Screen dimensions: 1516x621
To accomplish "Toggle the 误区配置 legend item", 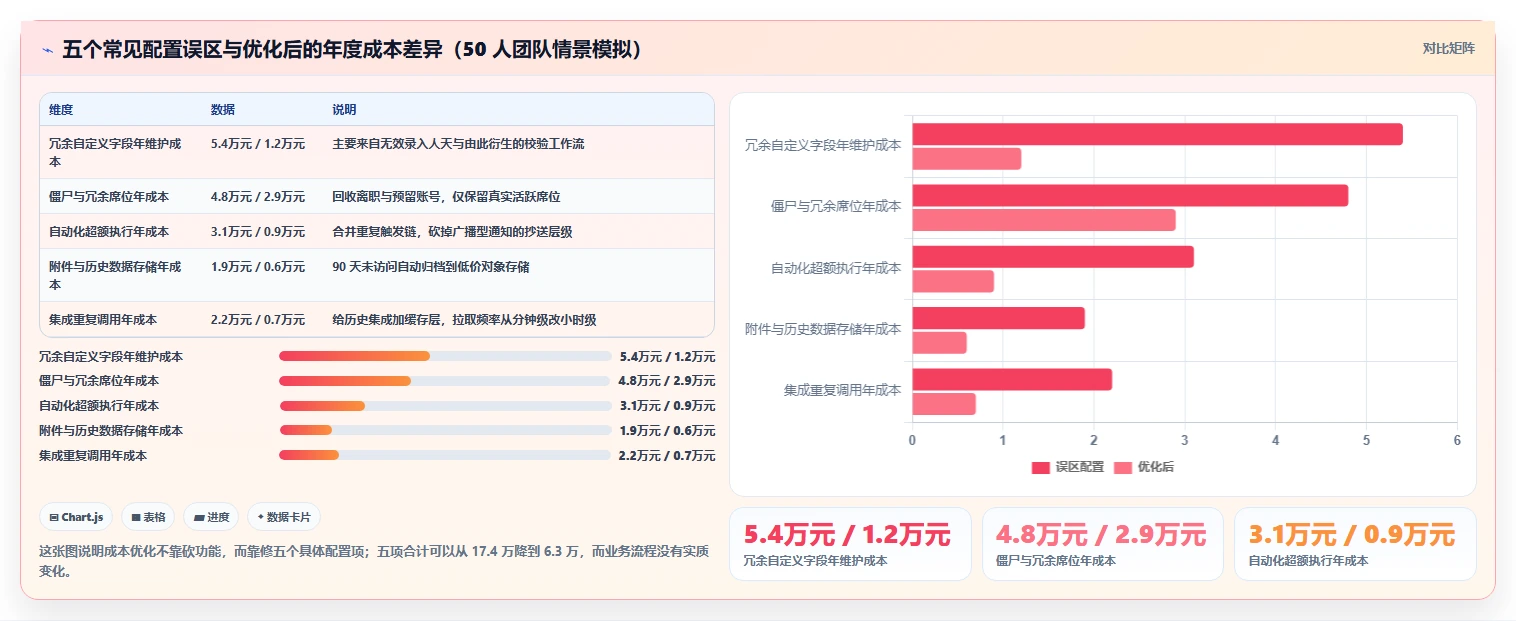I will (x=1068, y=467).
